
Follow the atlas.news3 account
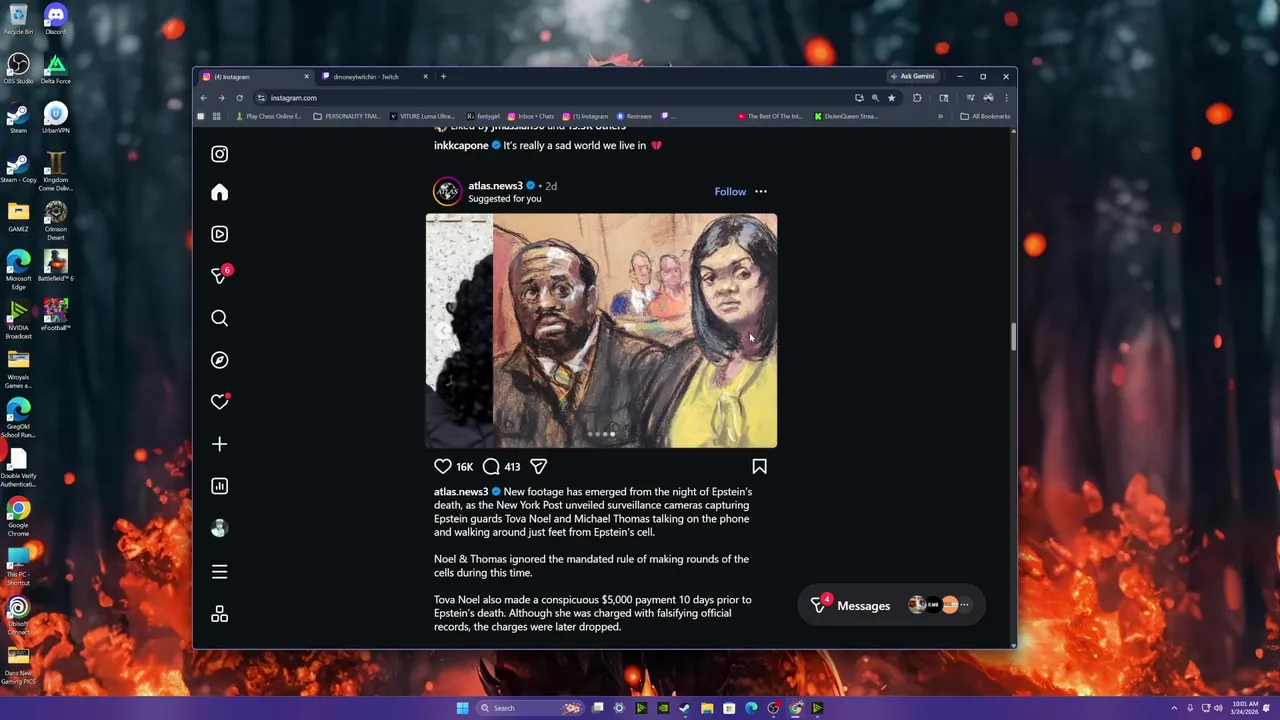tap(730, 191)
